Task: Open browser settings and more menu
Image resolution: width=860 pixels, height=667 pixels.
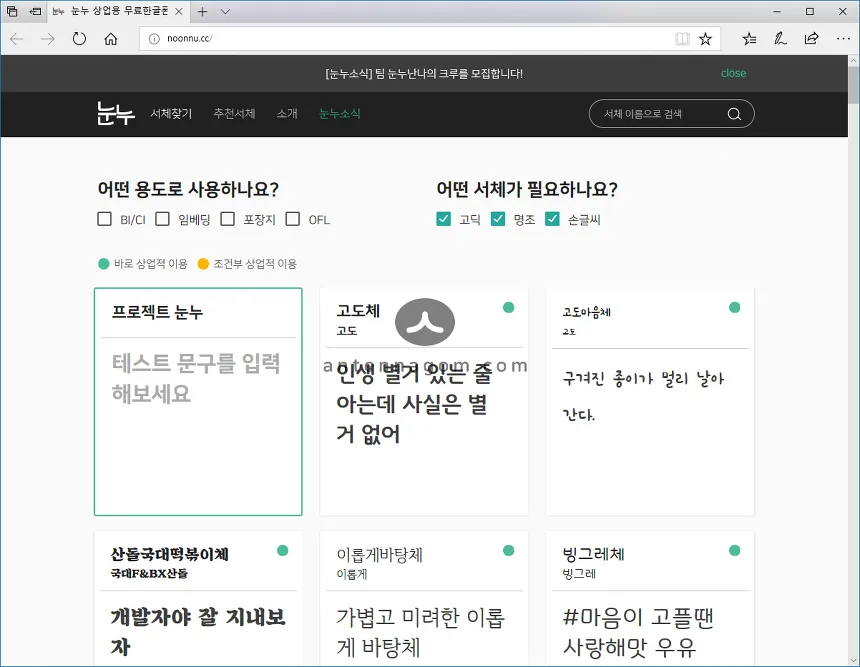Action: tap(841, 39)
